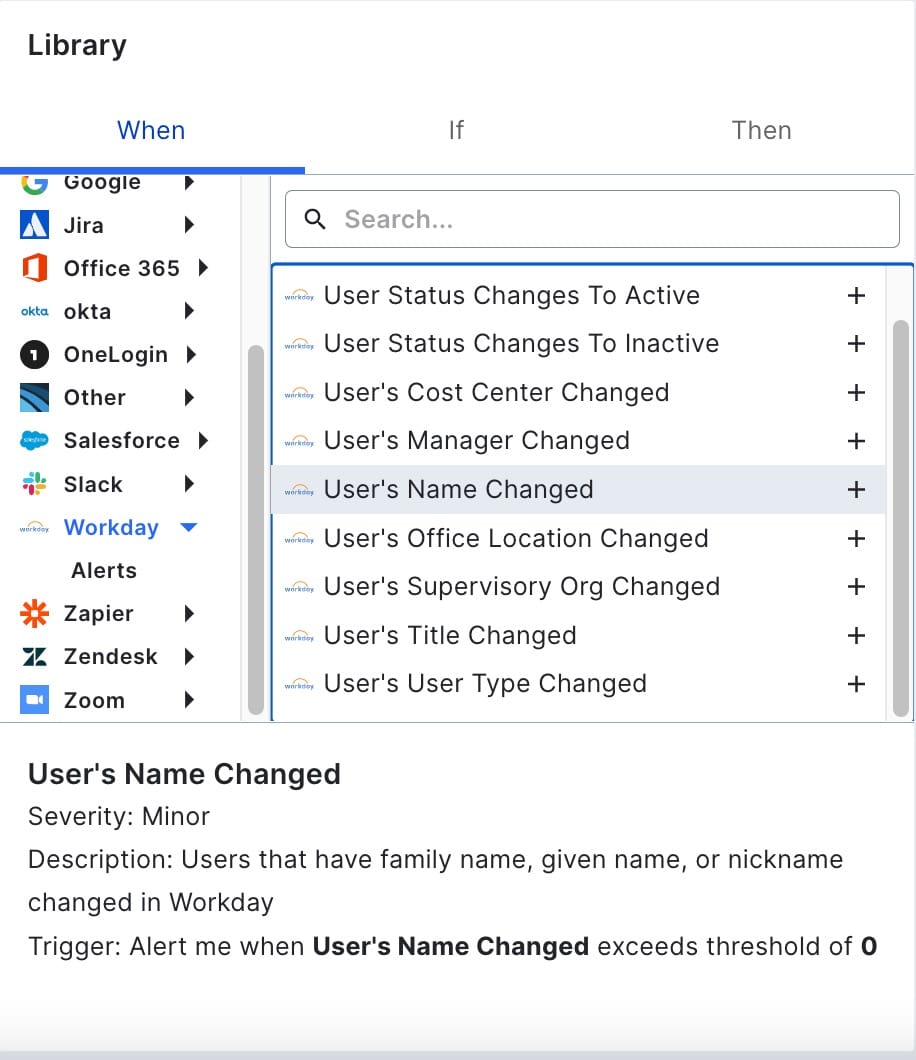The width and height of the screenshot is (916, 1060).
Task: Select the OneLogin integration label
Action: [116, 354]
